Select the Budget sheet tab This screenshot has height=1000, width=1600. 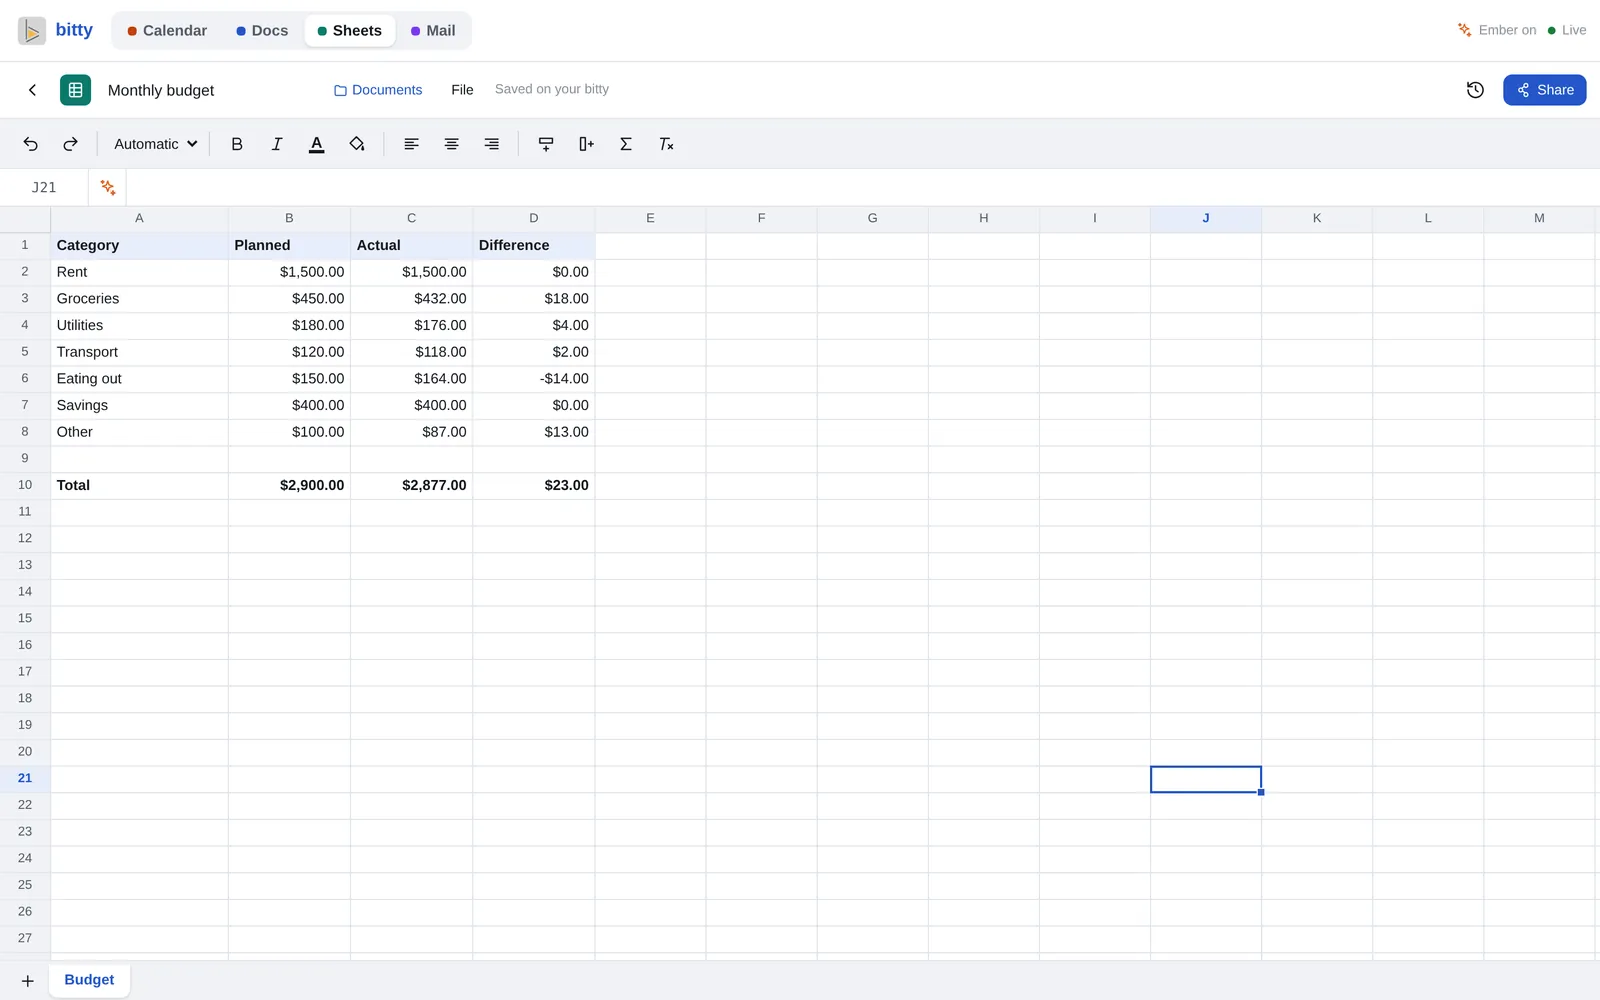coord(89,980)
